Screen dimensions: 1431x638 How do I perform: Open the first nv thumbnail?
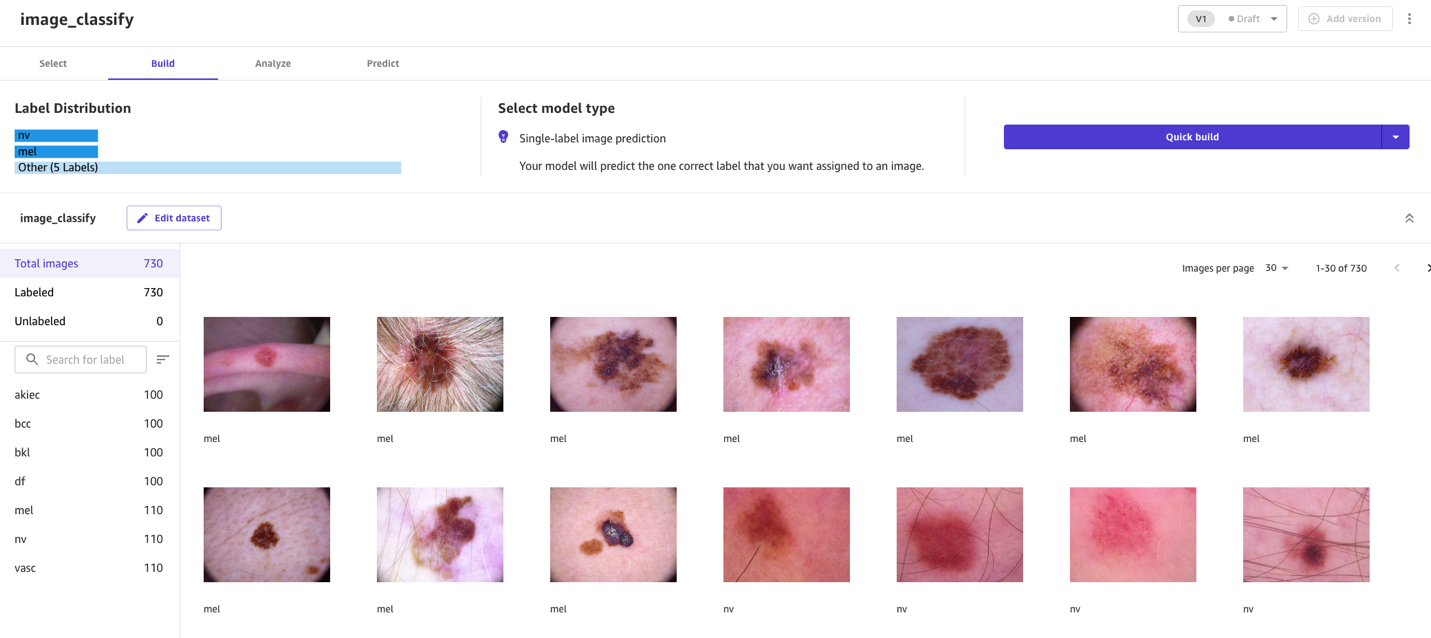(x=786, y=534)
